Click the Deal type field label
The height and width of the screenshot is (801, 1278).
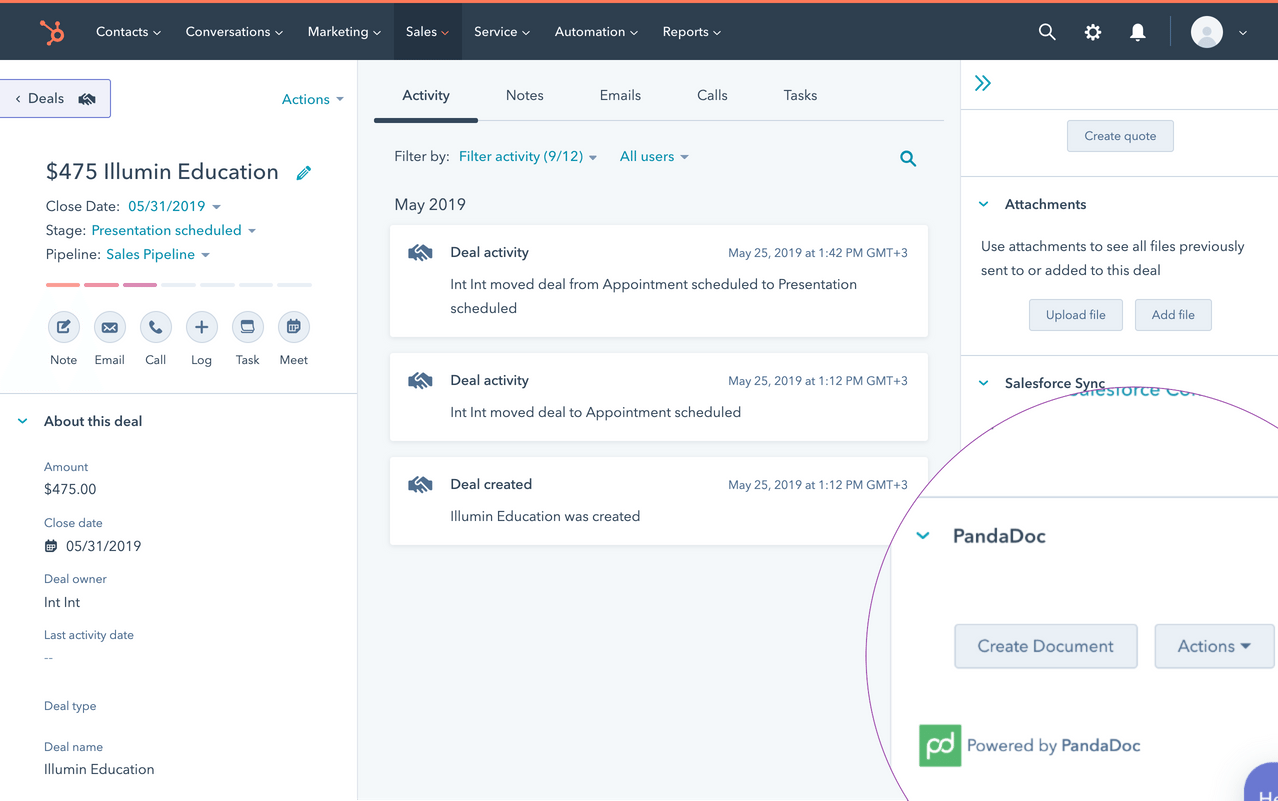(x=70, y=706)
